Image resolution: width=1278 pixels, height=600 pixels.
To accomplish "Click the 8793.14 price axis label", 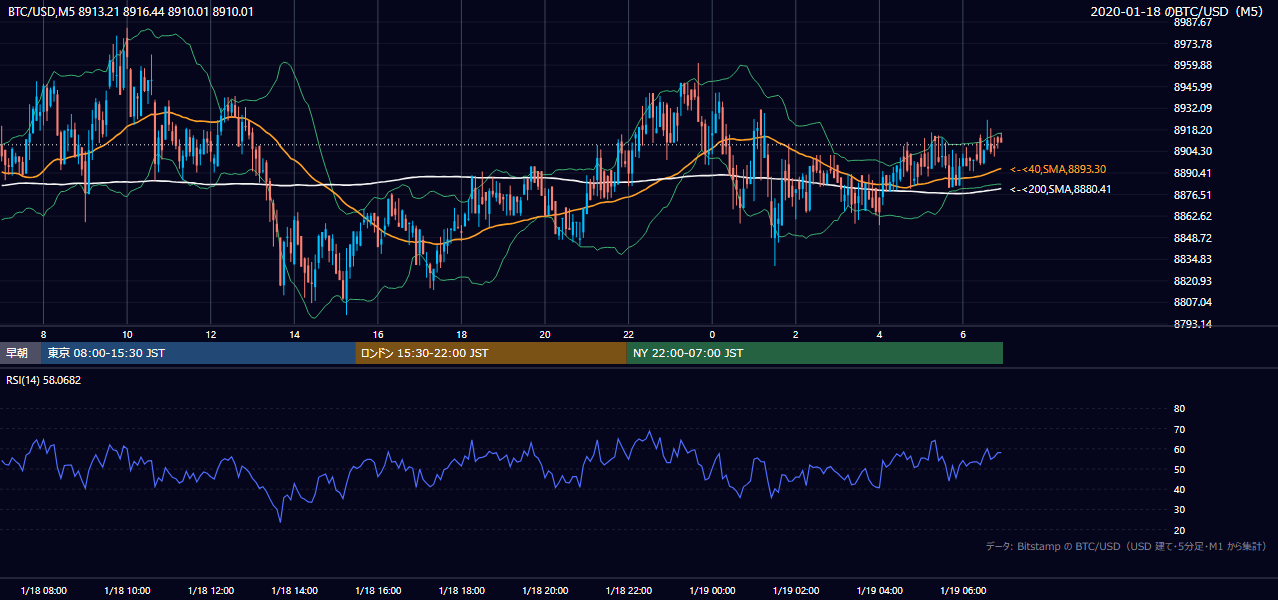I will click(1192, 324).
